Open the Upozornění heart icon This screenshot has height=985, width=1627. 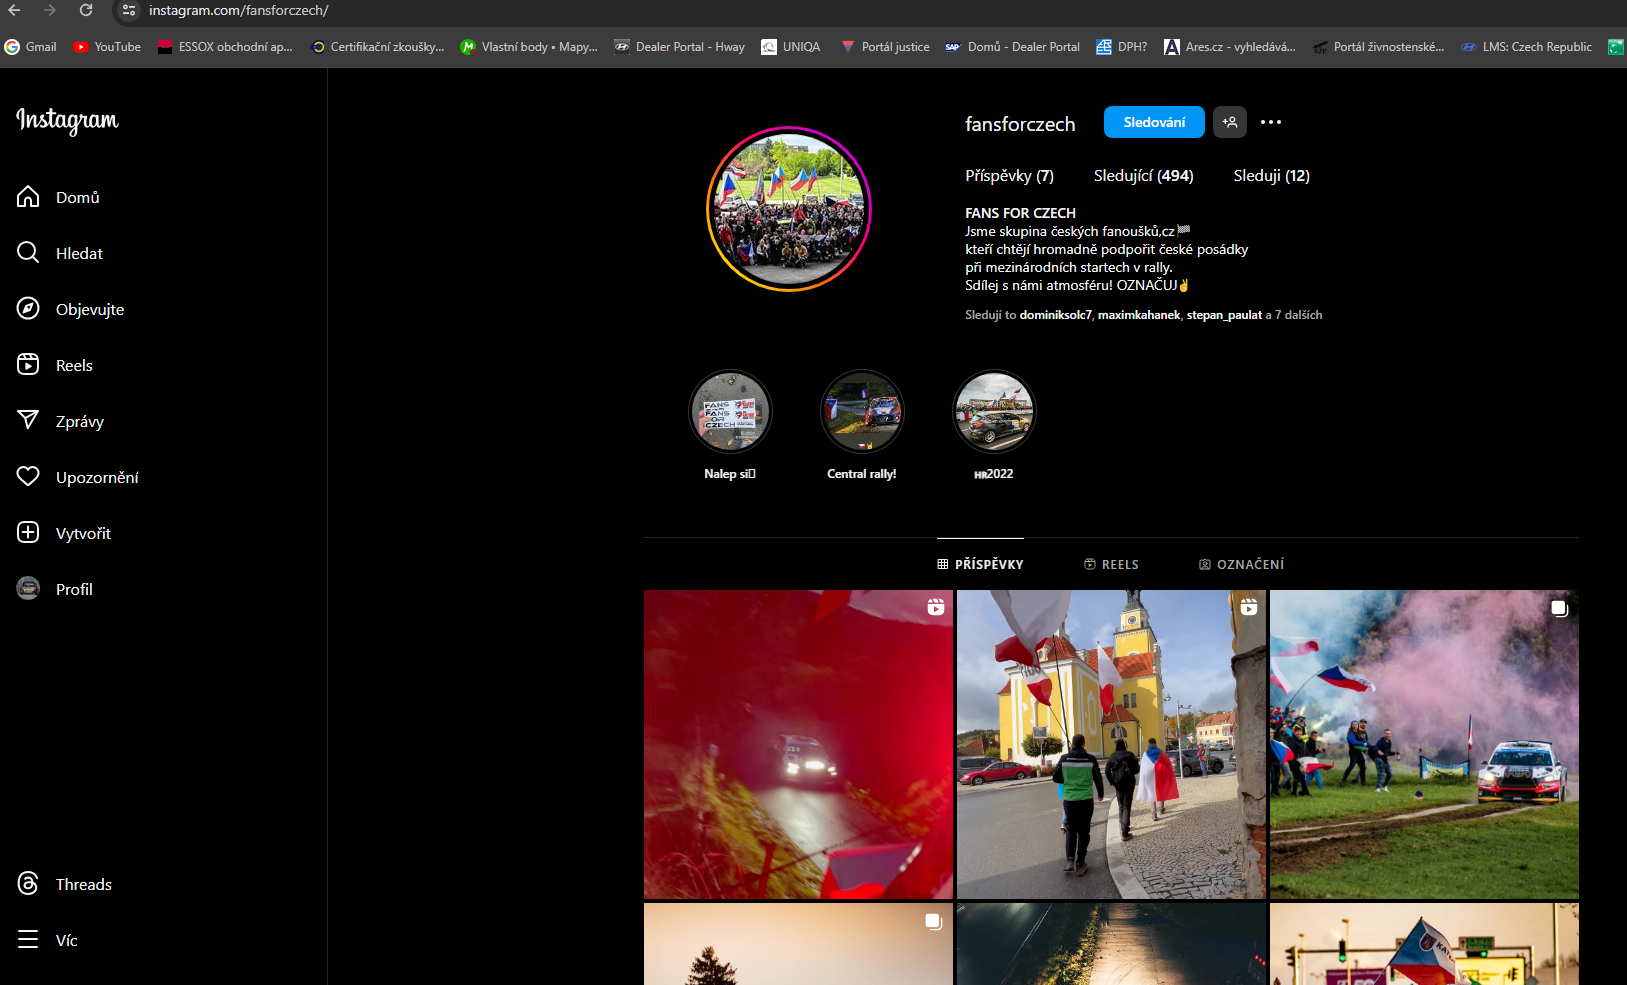(28, 477)
